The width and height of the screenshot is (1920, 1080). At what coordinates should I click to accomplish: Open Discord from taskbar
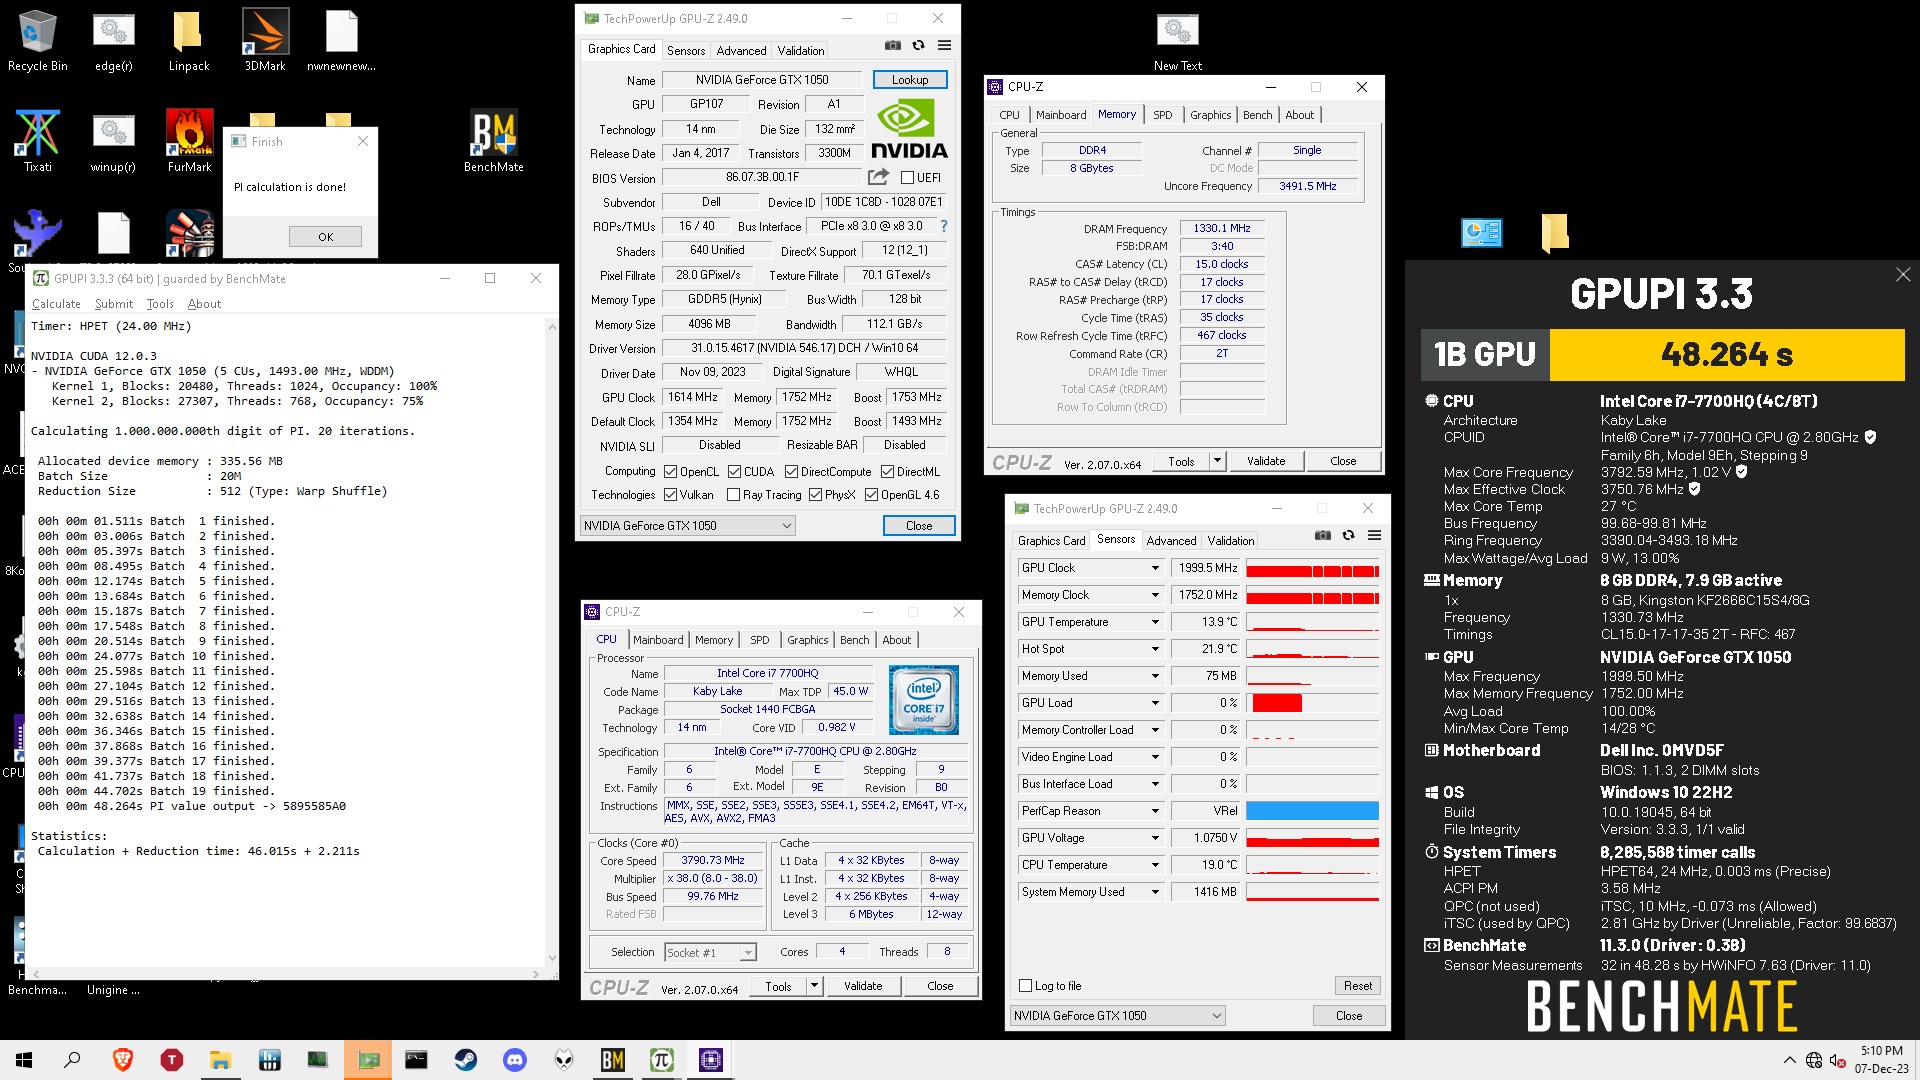[x=514, y=1060]
